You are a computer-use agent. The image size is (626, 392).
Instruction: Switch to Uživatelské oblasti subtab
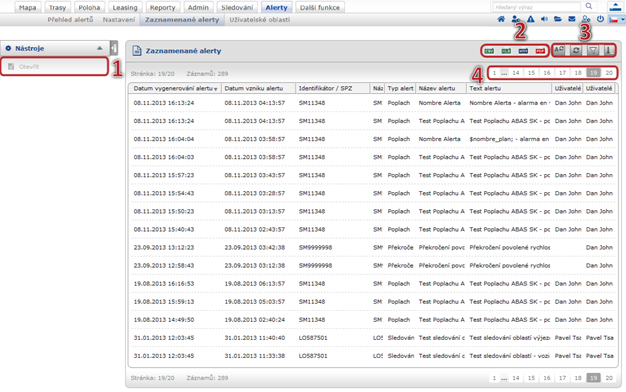pos(260,20)
